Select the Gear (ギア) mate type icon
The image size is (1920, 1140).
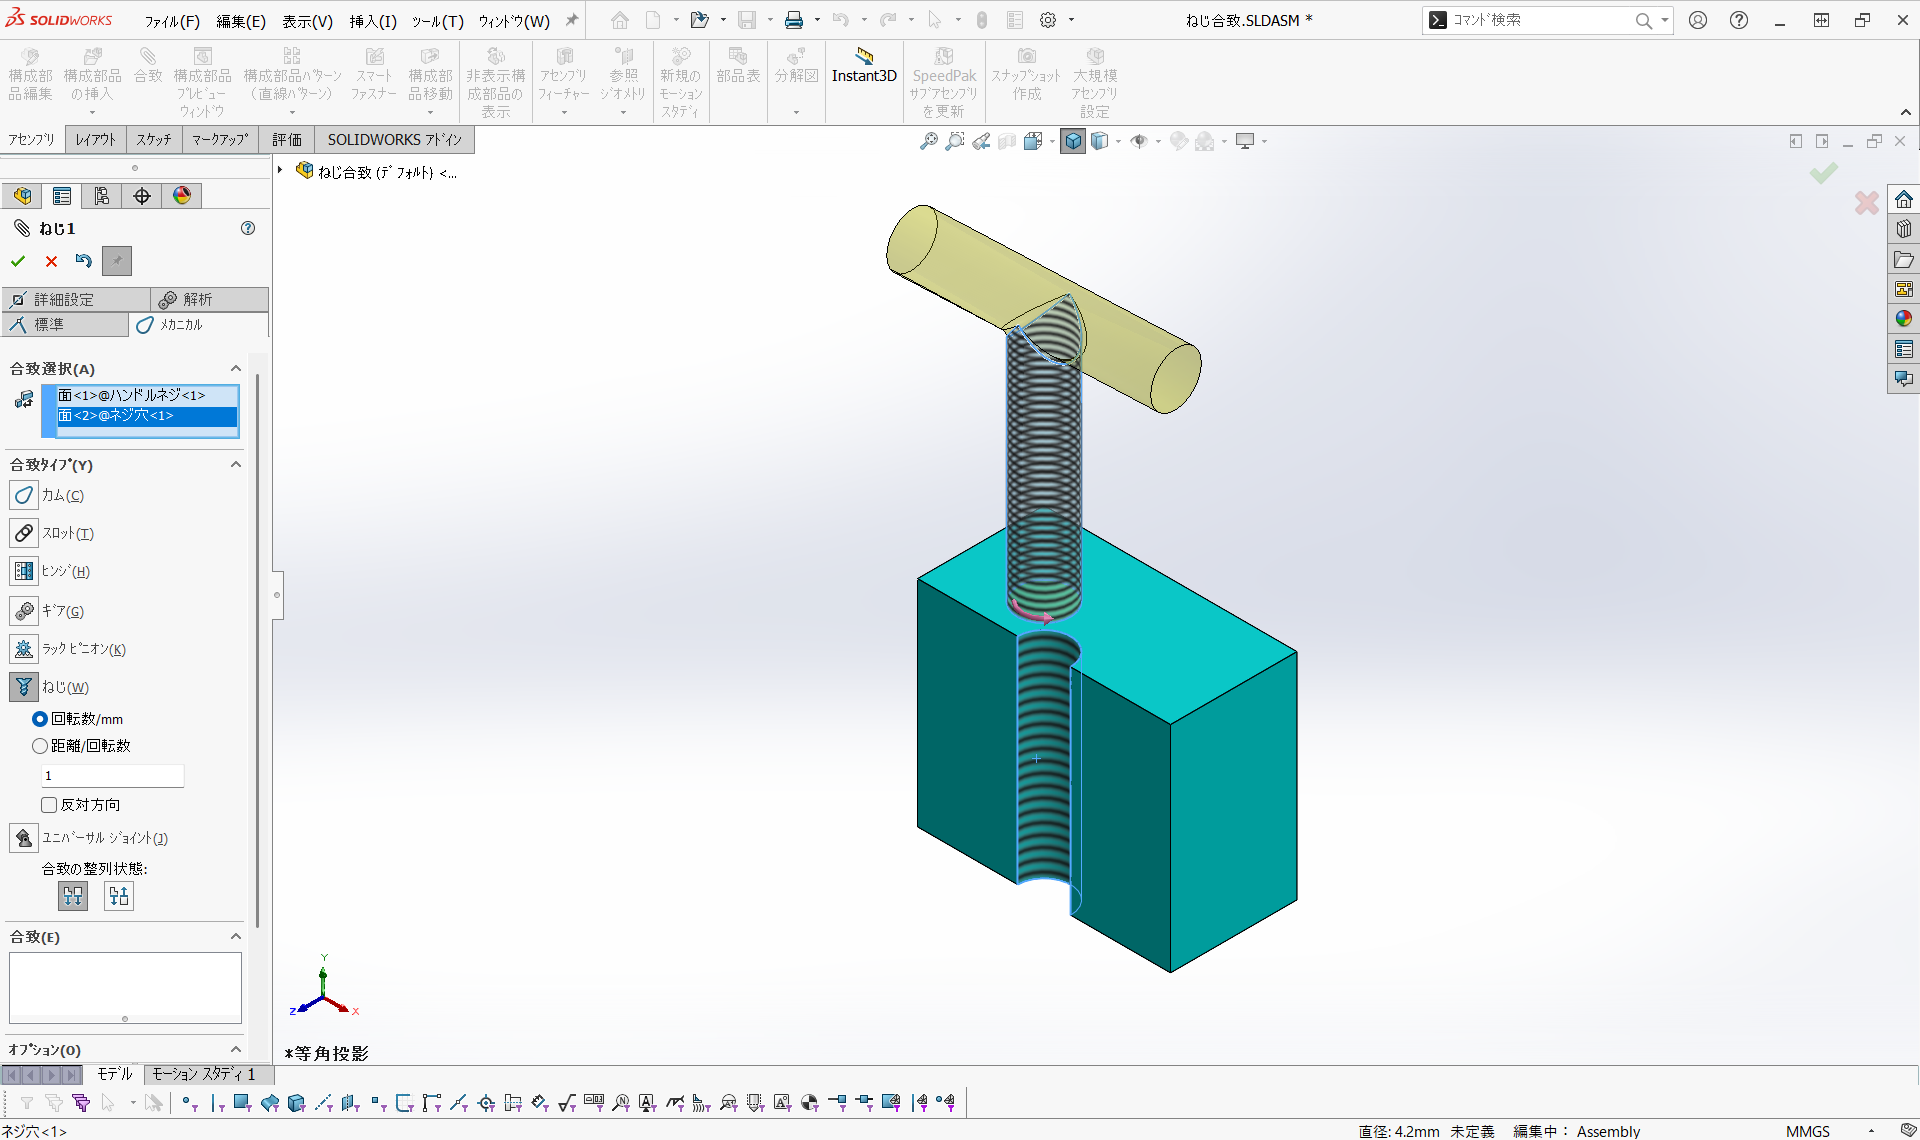pos(24,610)
